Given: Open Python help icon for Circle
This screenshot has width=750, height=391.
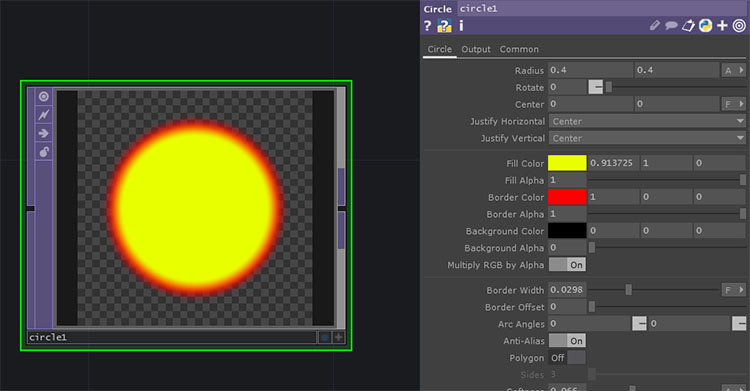Looking at the screenshot, I should coord(444,26).
